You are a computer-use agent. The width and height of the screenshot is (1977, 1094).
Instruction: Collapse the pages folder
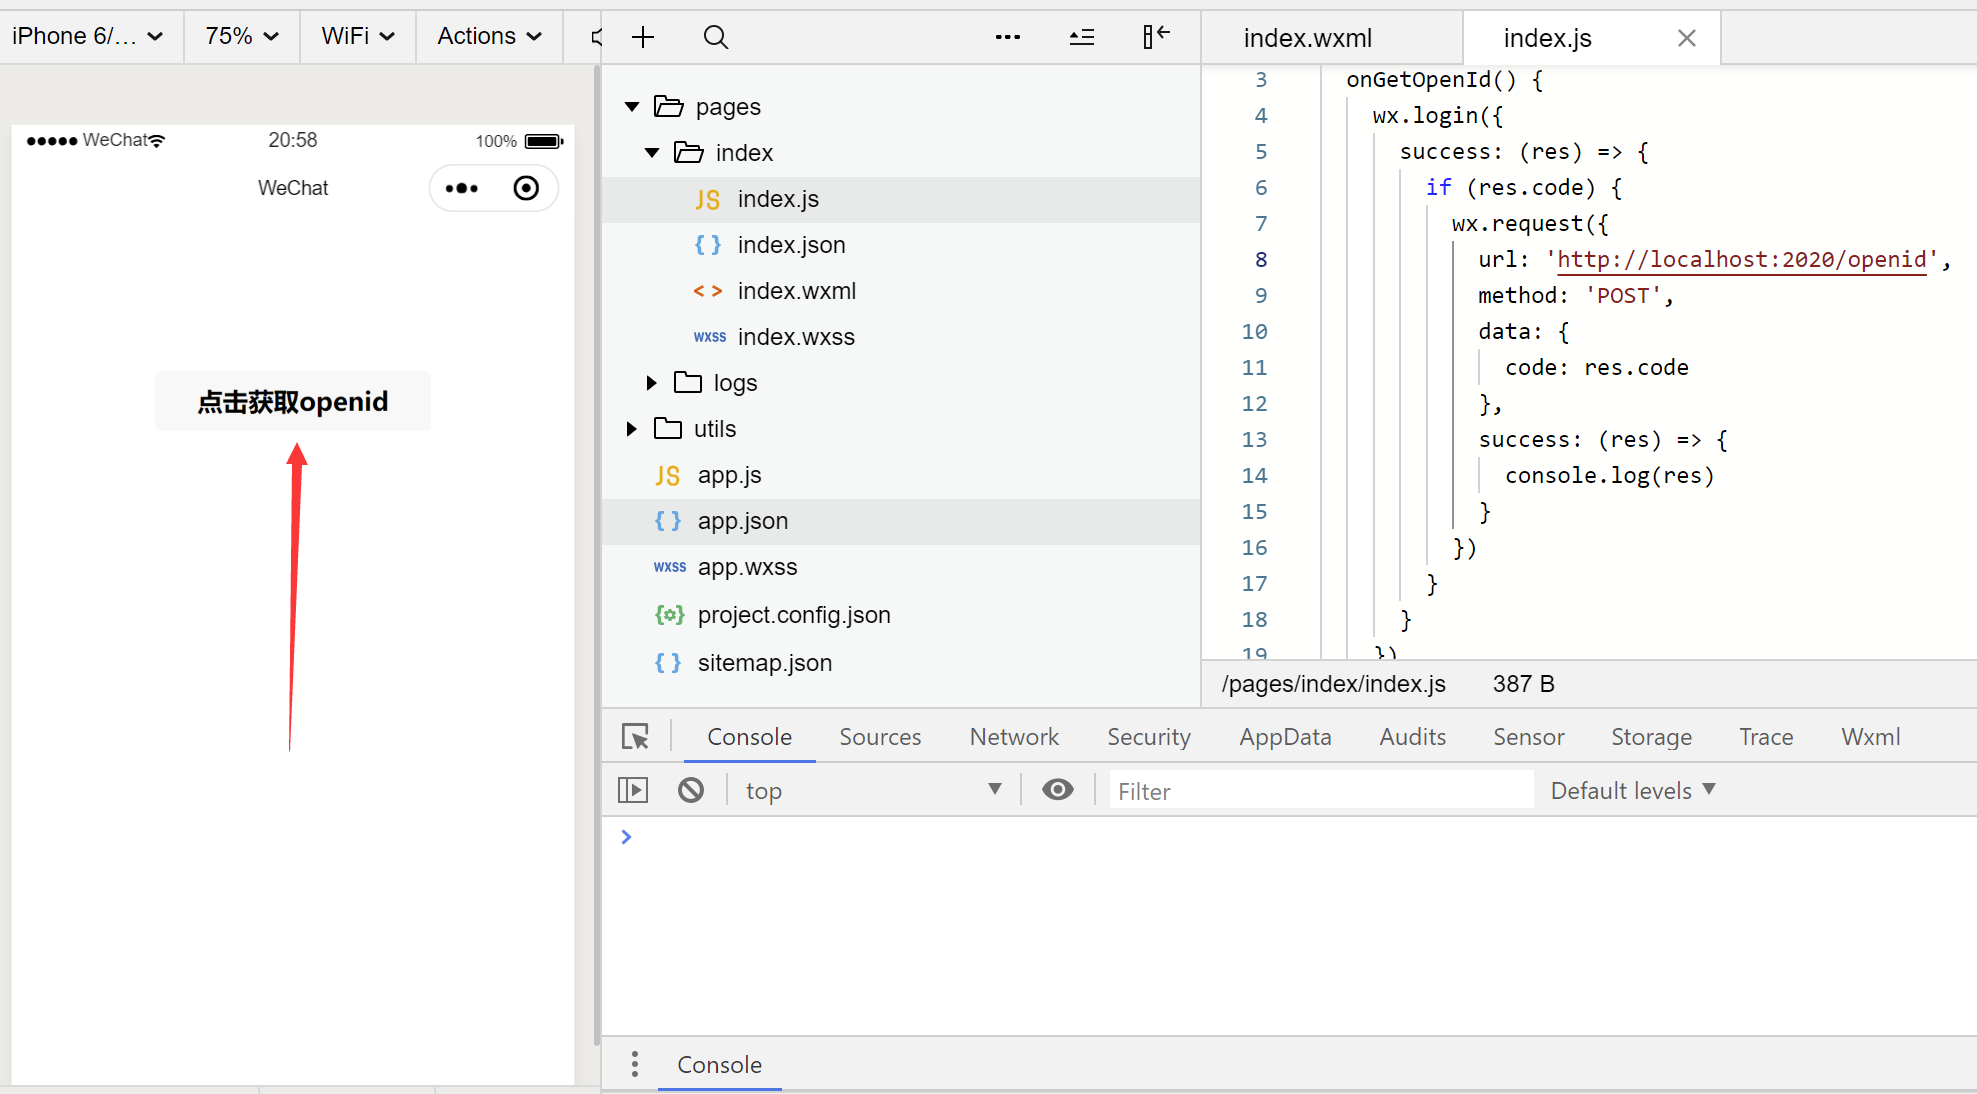point(632,107)
